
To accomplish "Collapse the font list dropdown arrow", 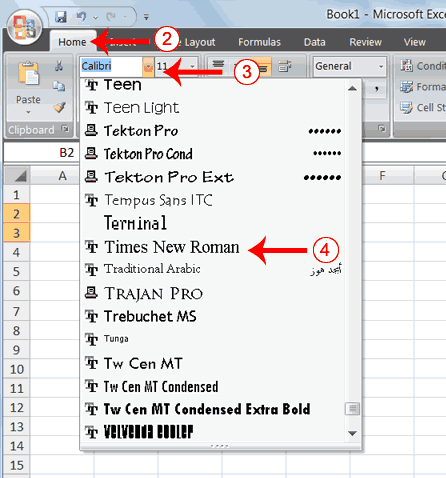I will 148,66.
